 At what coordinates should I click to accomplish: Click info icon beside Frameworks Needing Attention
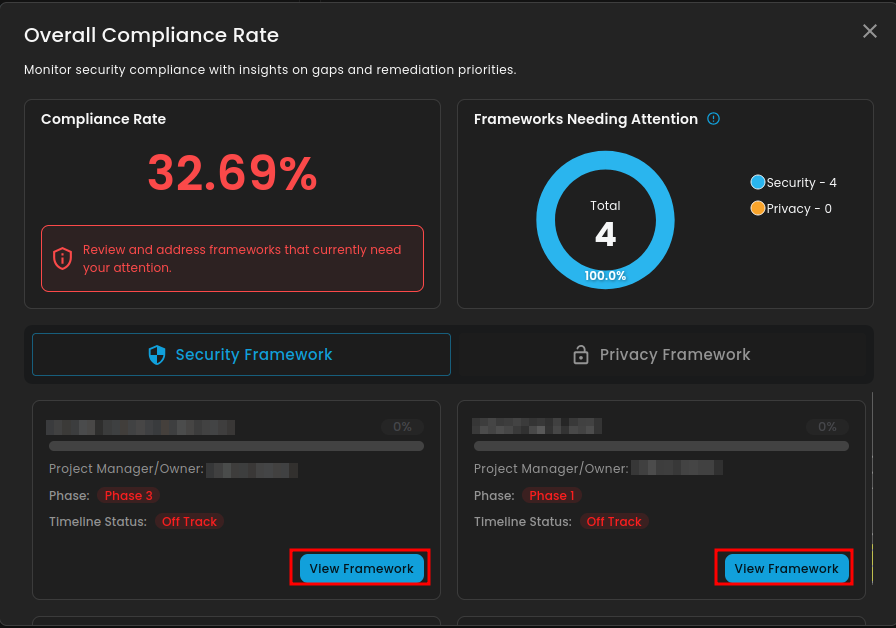click(x=713, y=119)
